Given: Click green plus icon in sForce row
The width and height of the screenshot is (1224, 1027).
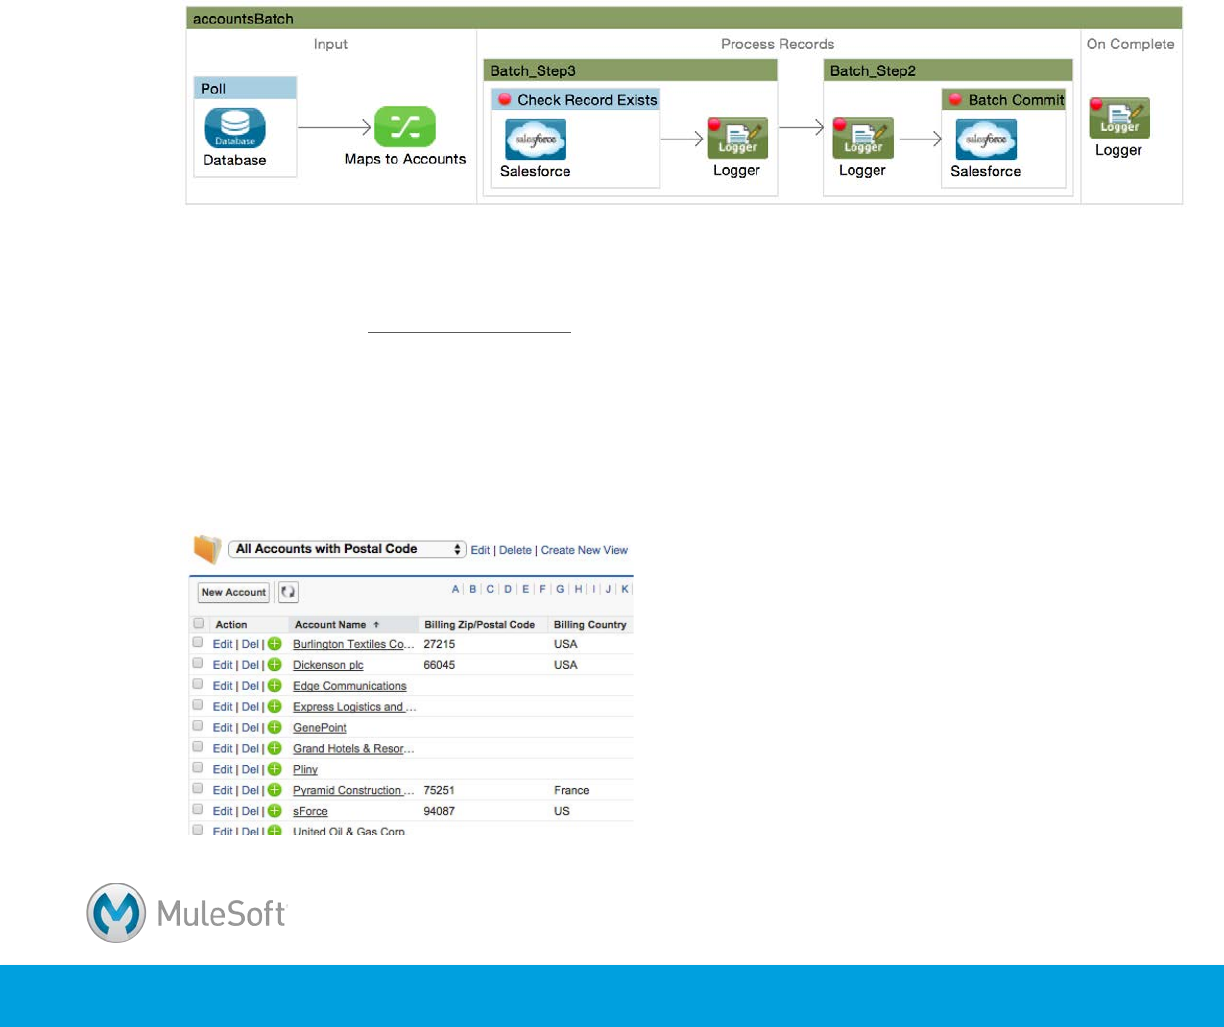Looking at the screenshot, I should [274, 811].
